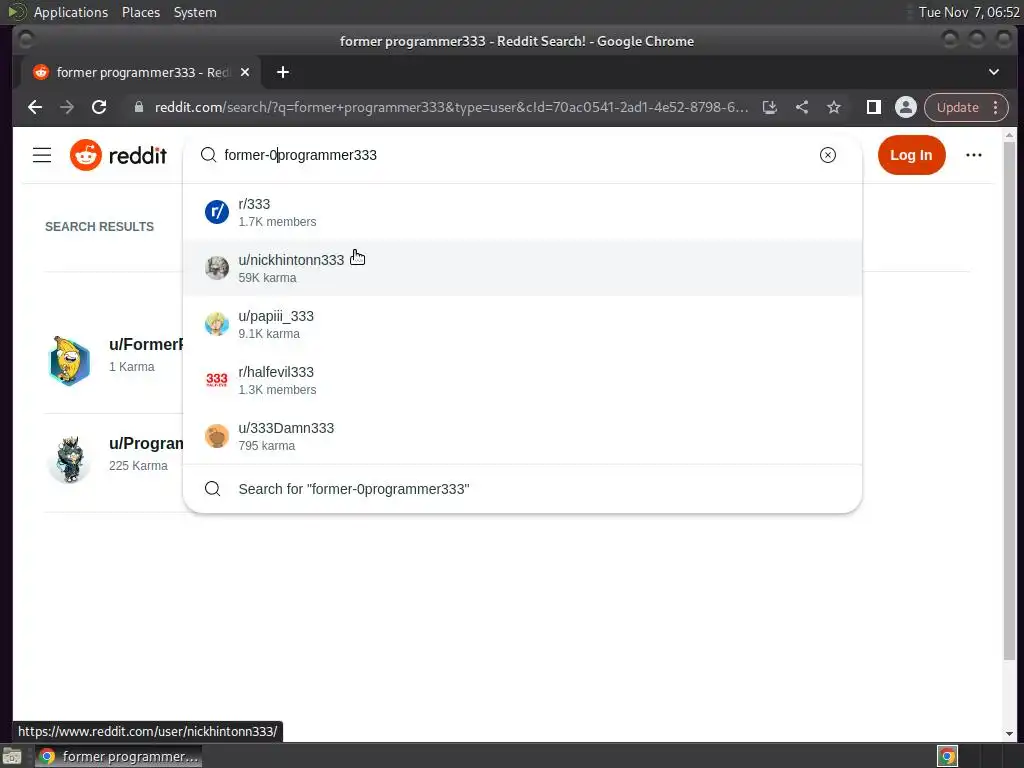This screenshot has height=768, width=1024.
Task: Expand the tab search chevron
Action: coord(994,72)
